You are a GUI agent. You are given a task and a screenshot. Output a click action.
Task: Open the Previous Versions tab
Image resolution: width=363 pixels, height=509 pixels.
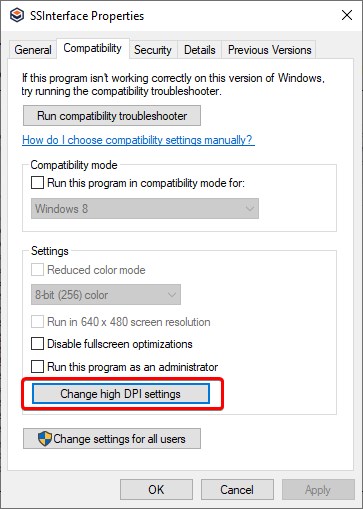(269, 50)
